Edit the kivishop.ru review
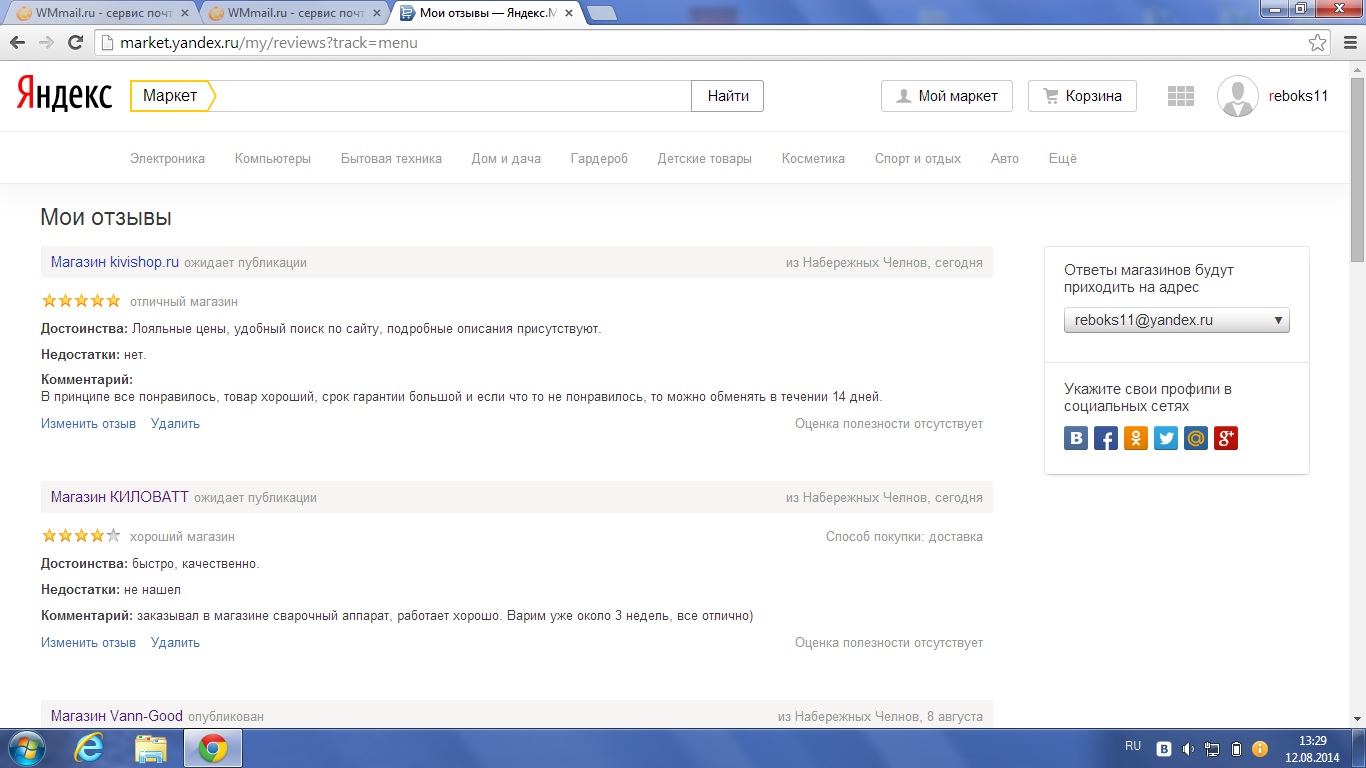 pyautogui.click(x=88, y=424)
